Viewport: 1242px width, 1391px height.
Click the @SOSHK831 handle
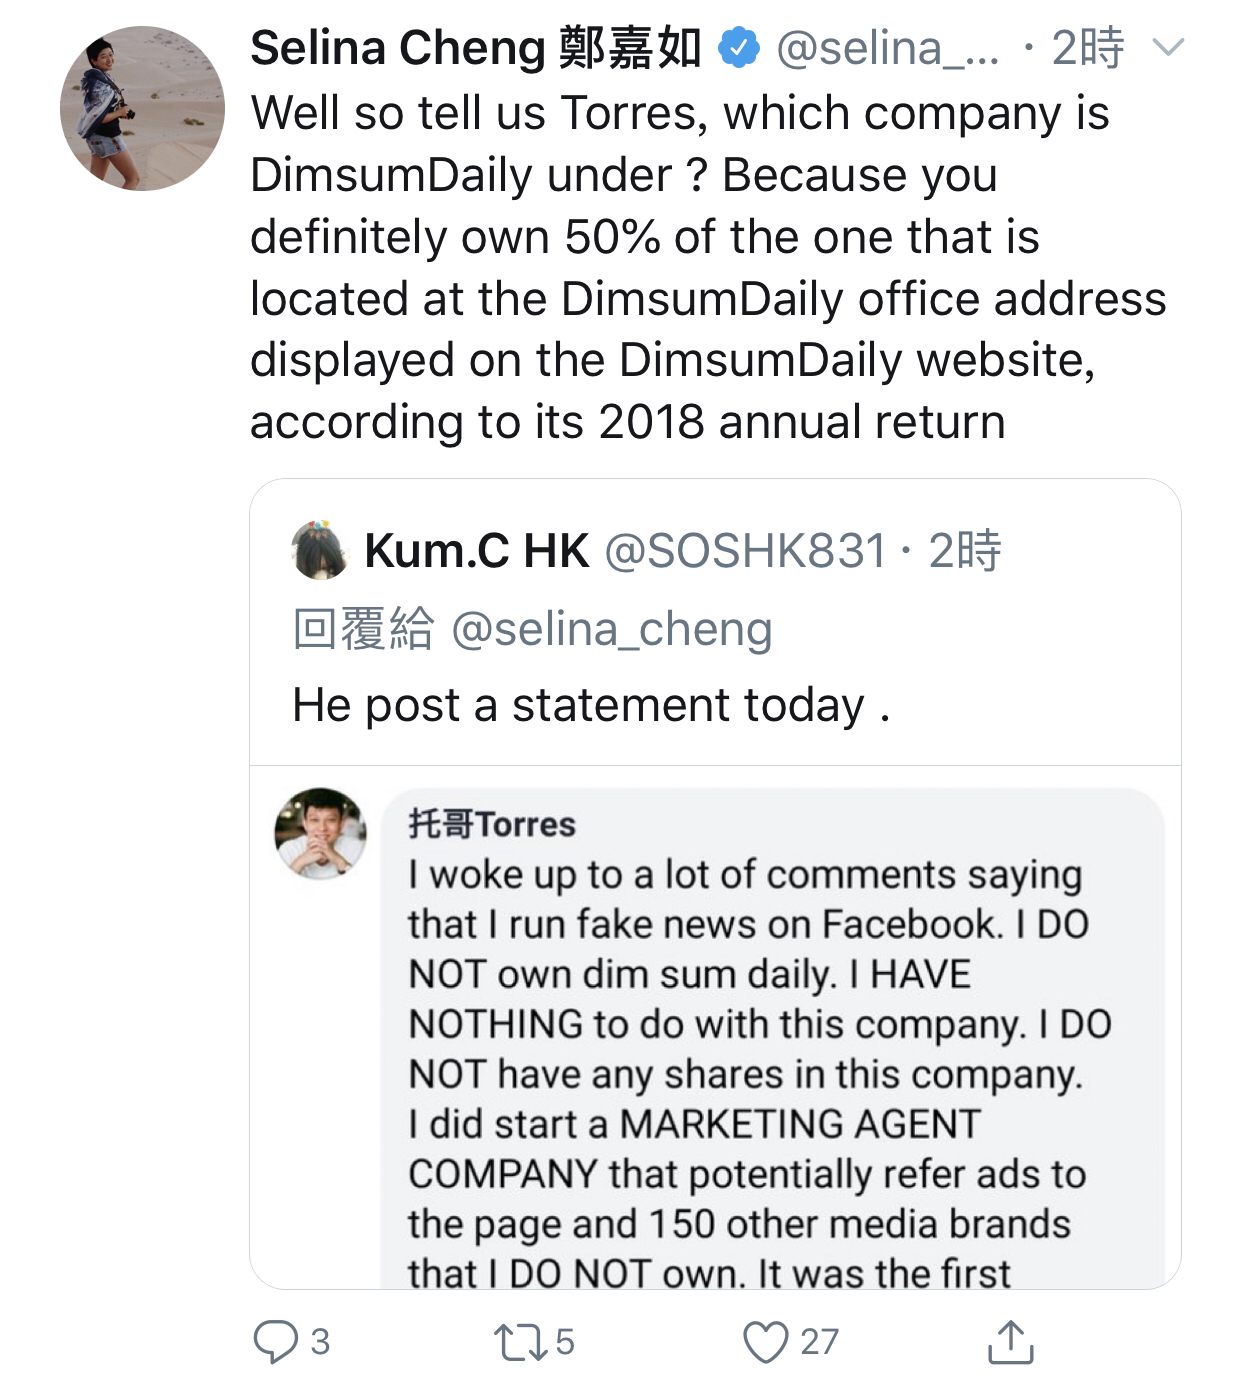[x=746, y=550]
